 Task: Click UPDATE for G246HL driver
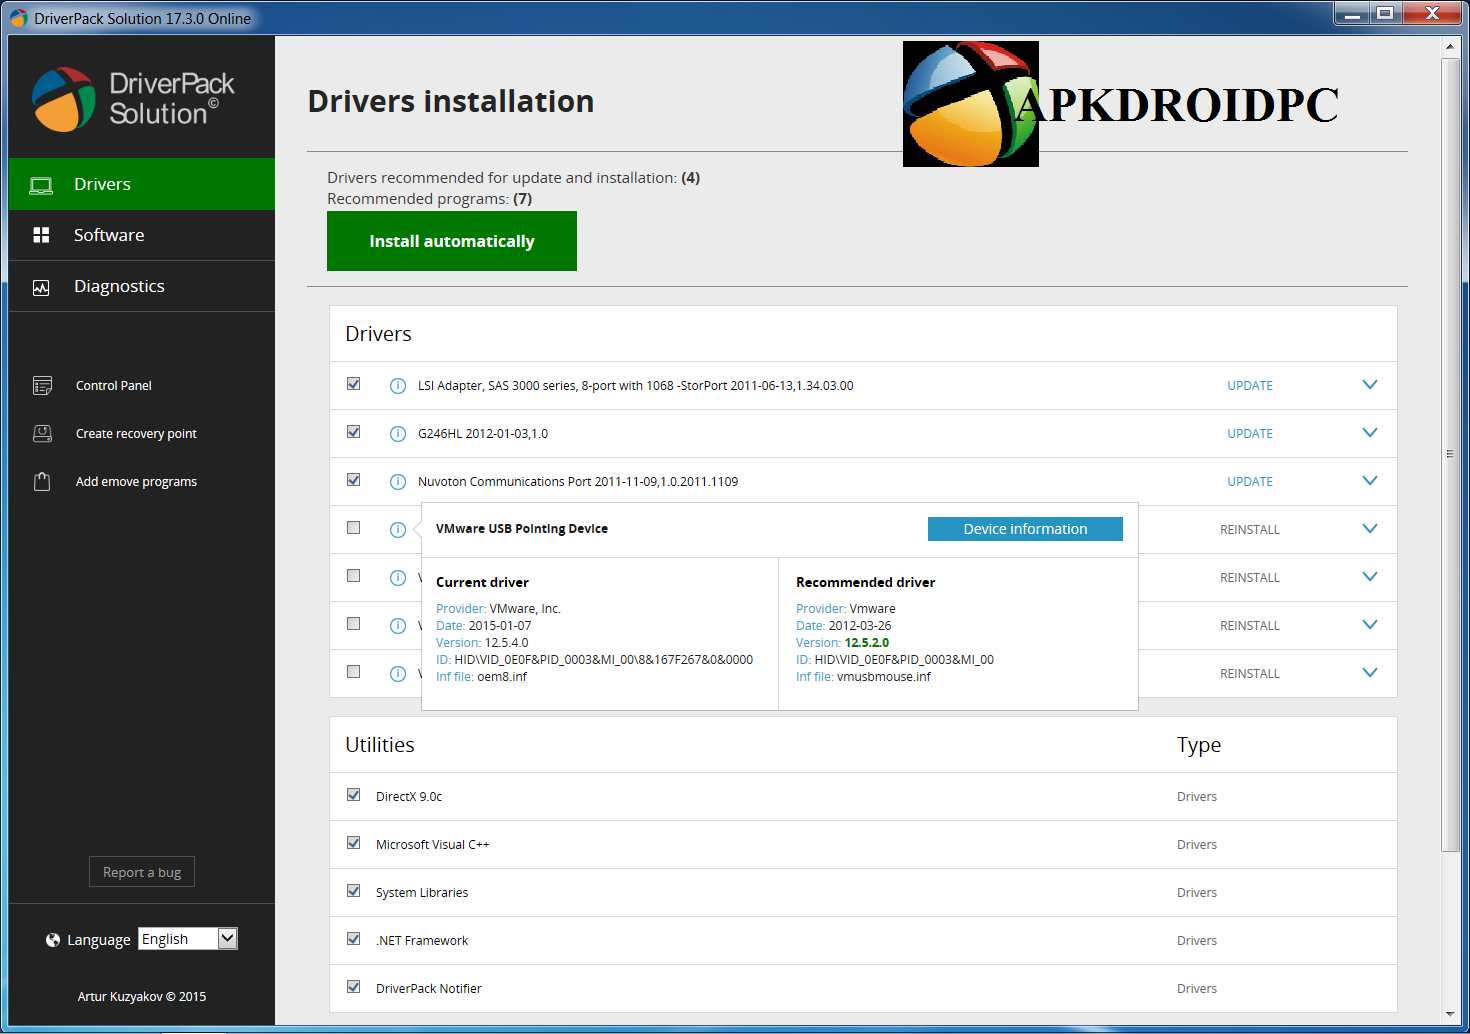pos(1250,434)
